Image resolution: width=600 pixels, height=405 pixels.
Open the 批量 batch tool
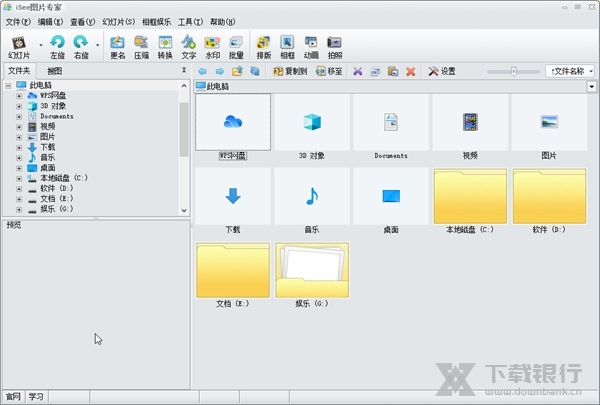236,47
